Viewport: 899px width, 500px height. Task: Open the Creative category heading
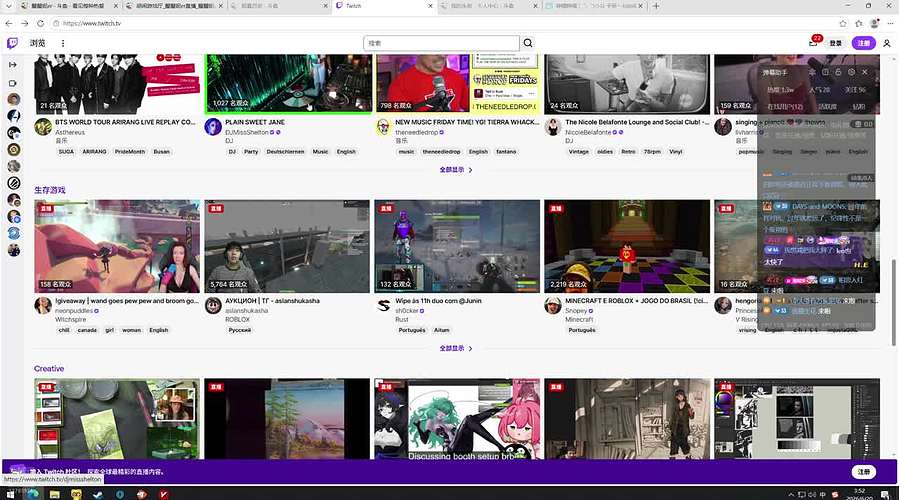tap(49, 368)
